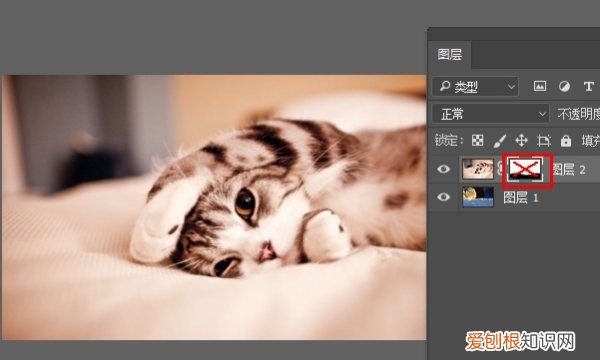Select the disabled layer mask thumbnail
Viewport: 600px width, 360px height.
pyautogui.click(x=525, y=170)
